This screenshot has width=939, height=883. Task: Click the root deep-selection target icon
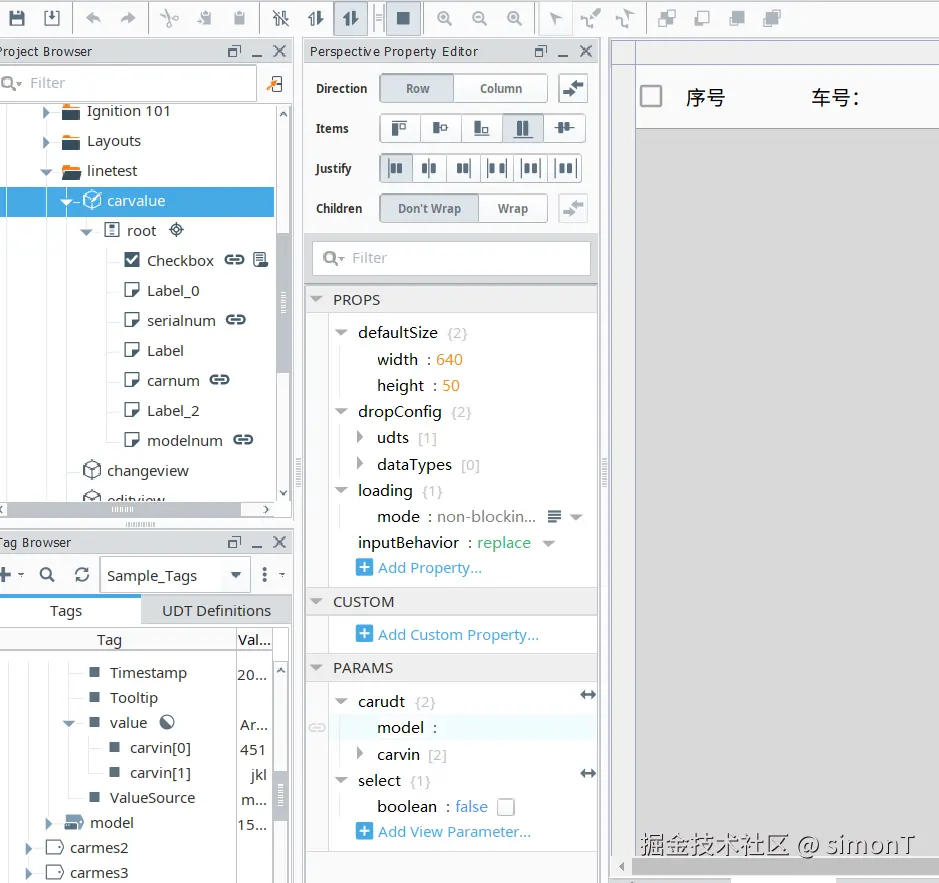pyautogui.click(x=176, y=229)
